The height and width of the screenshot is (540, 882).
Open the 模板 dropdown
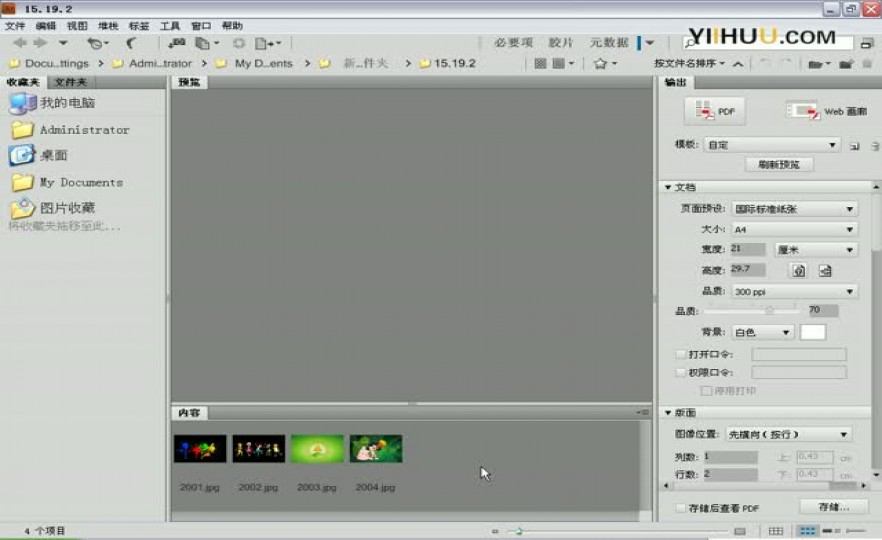[772, 145]
